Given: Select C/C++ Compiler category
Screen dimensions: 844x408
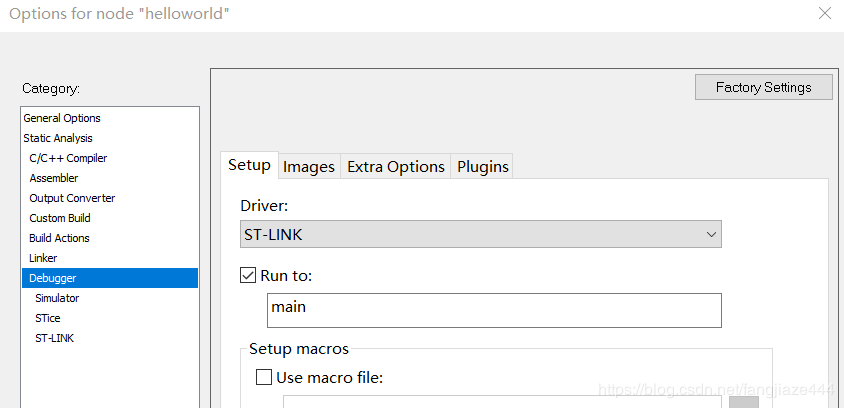Looking at the screenshot, I should (68, 158).
